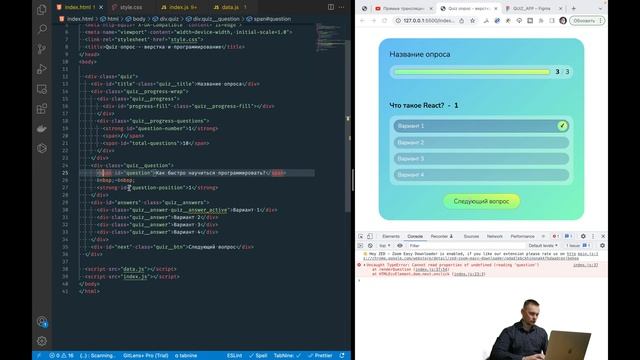Click the inspect element picker in DevTools

click(x=361, y=236)
